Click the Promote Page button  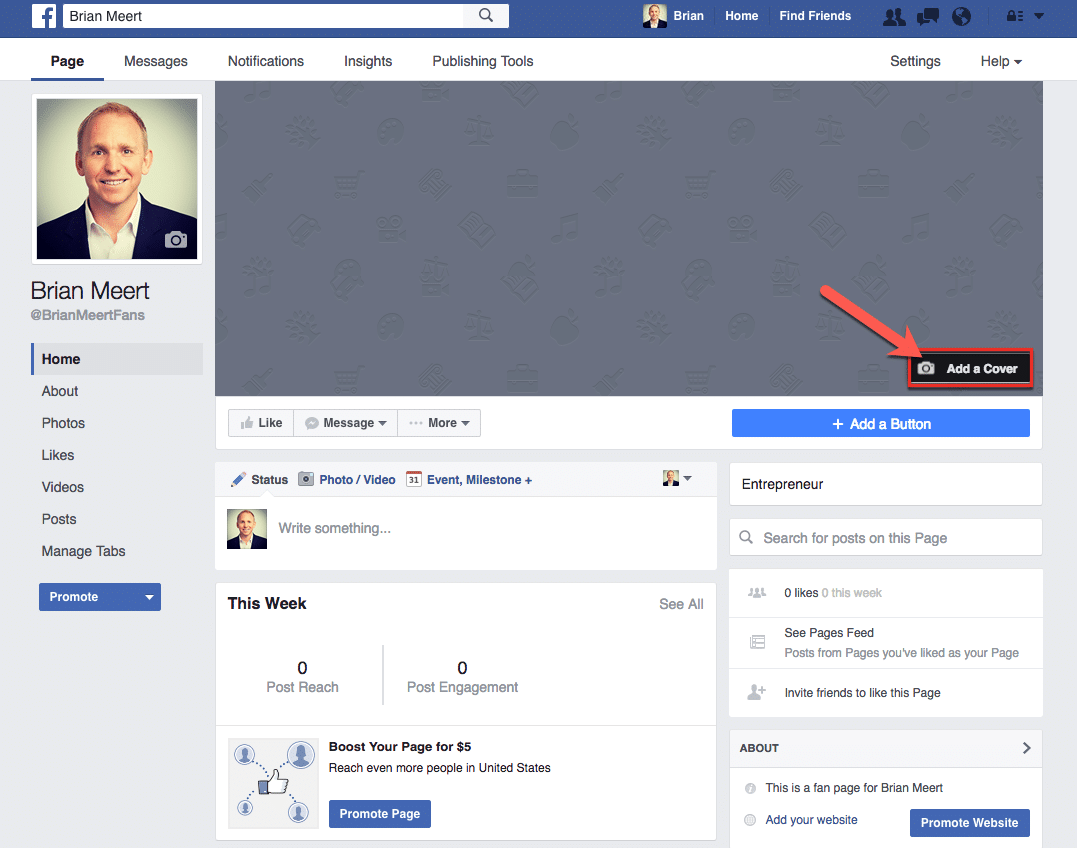point(380,814)
